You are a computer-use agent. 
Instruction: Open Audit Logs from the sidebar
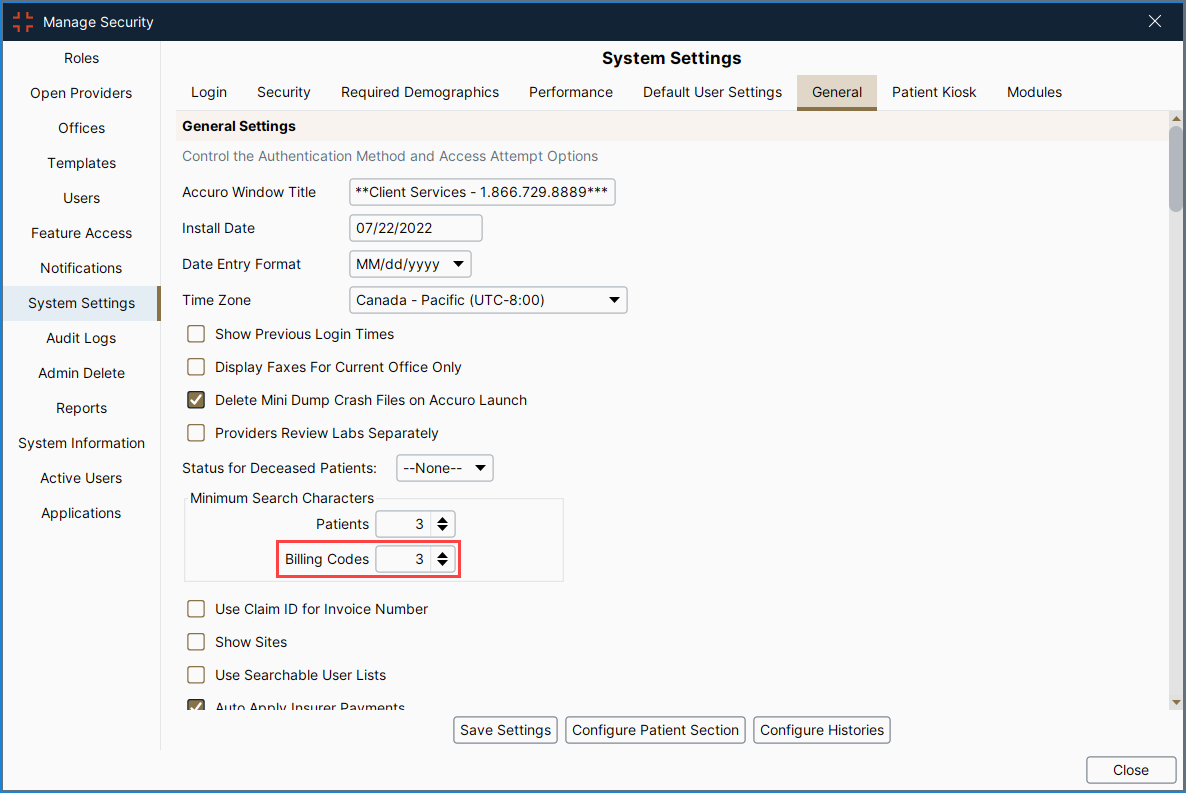pyautogui.click(x=81, y=338)
